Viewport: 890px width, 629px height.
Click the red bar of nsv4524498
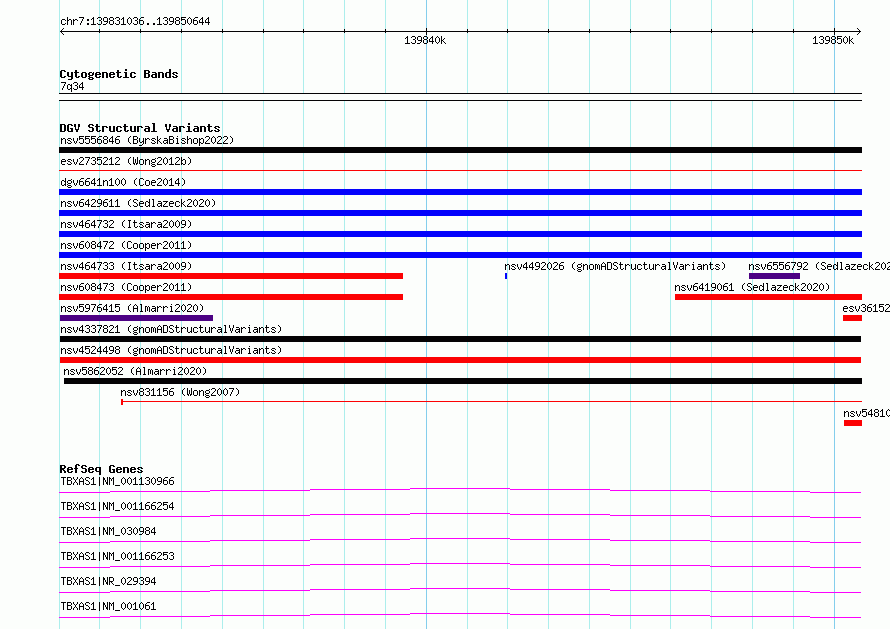460,360
